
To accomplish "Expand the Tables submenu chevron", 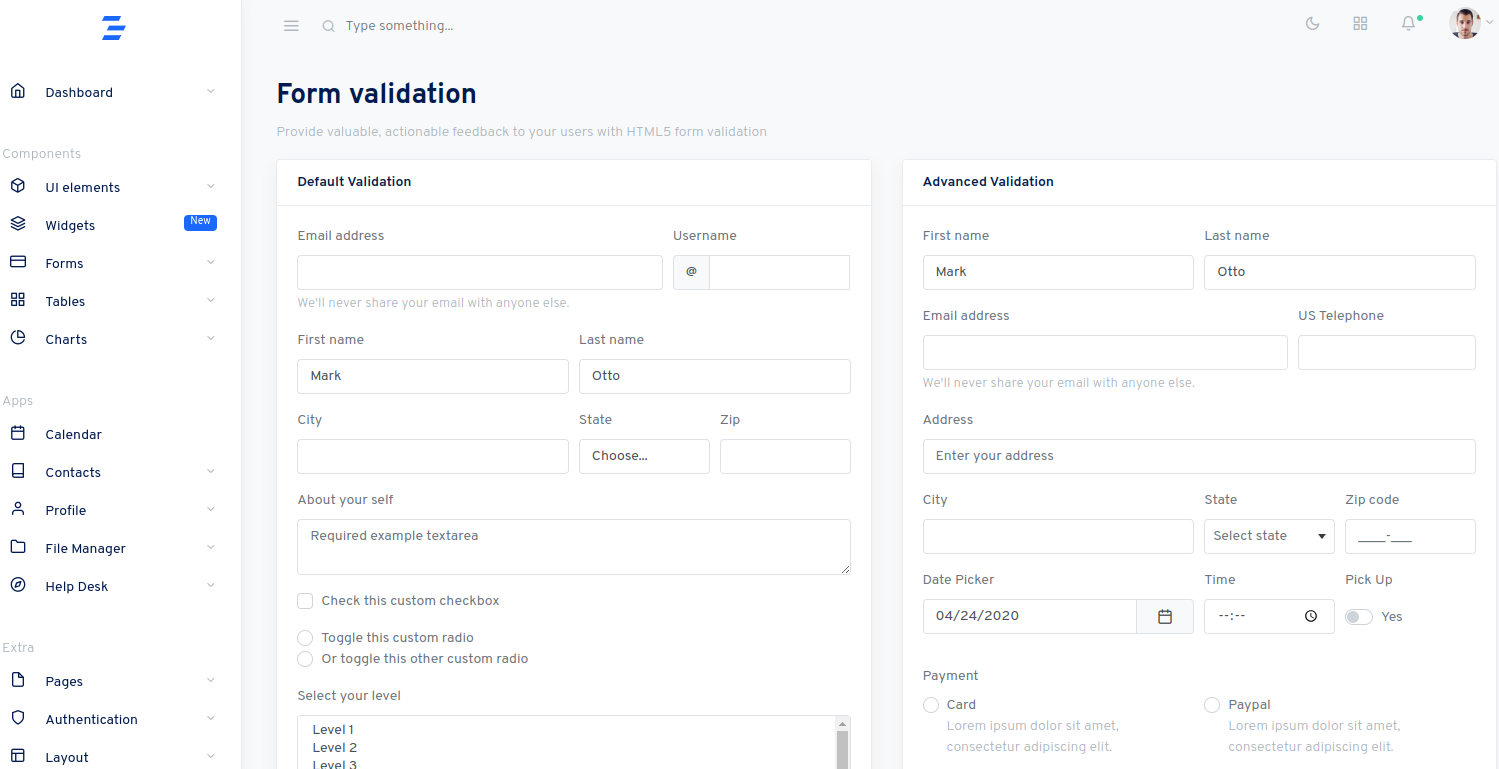I will click(x=210, y=300).
